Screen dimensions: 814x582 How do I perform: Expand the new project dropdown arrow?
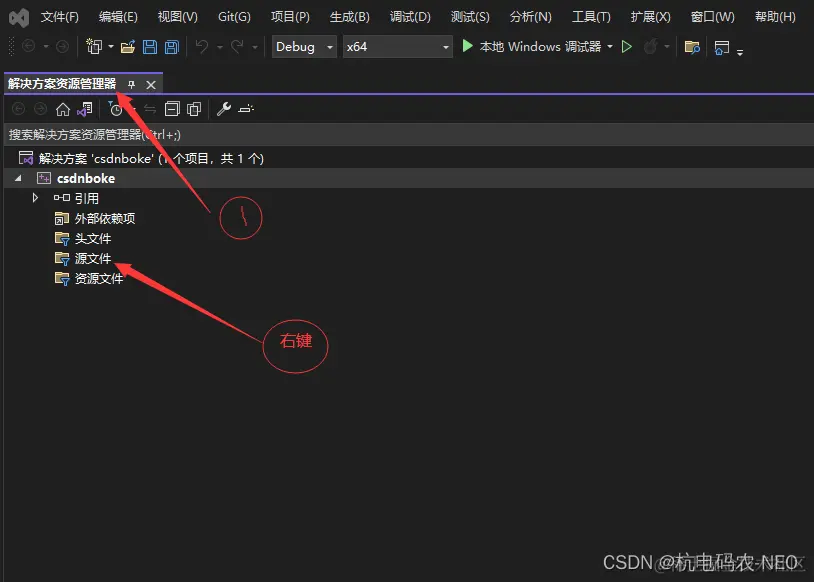(111, 47)
